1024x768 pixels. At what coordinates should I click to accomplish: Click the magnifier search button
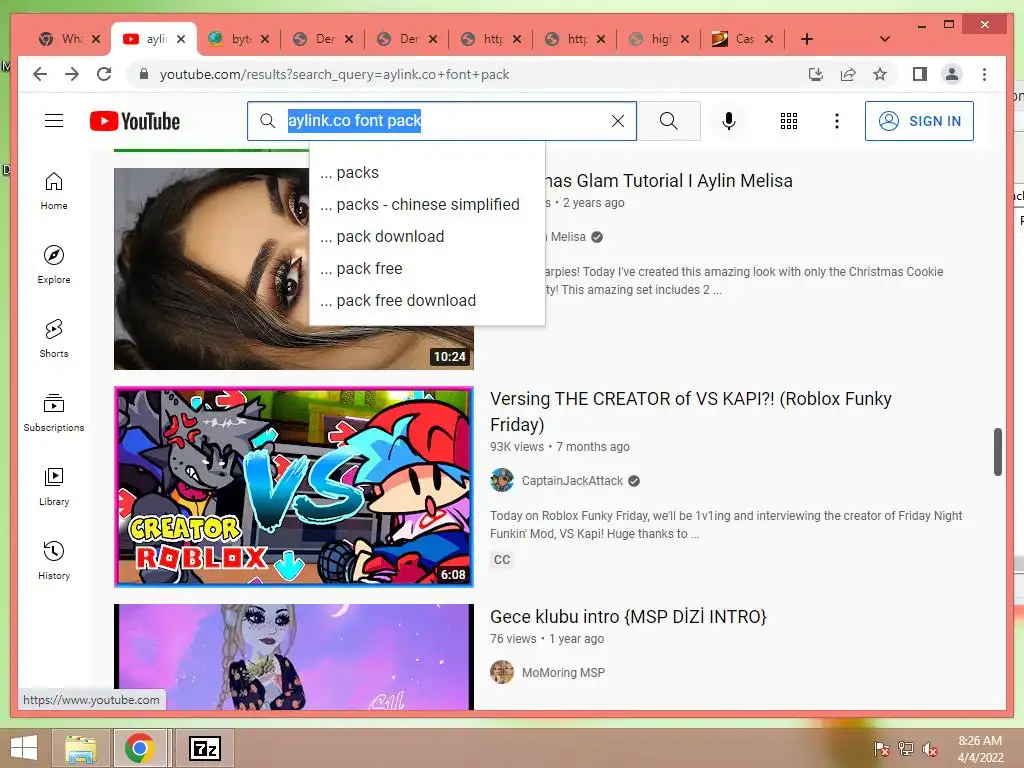[x=668, y=121]
